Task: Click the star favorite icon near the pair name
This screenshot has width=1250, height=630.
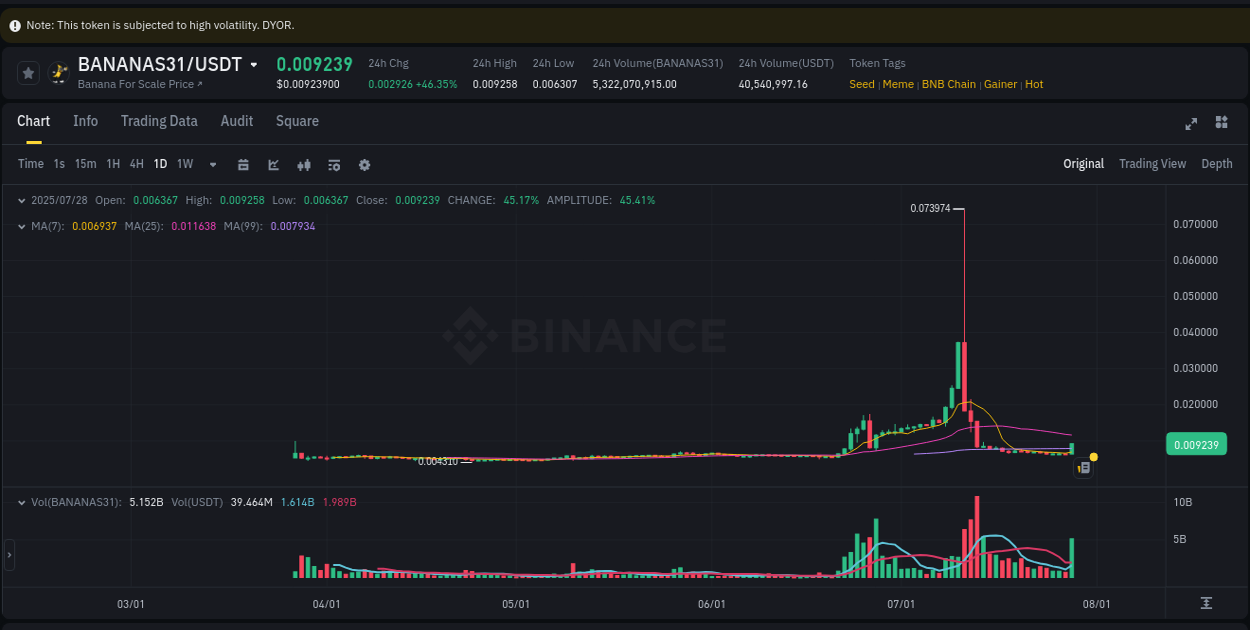Action: point(28,72)
